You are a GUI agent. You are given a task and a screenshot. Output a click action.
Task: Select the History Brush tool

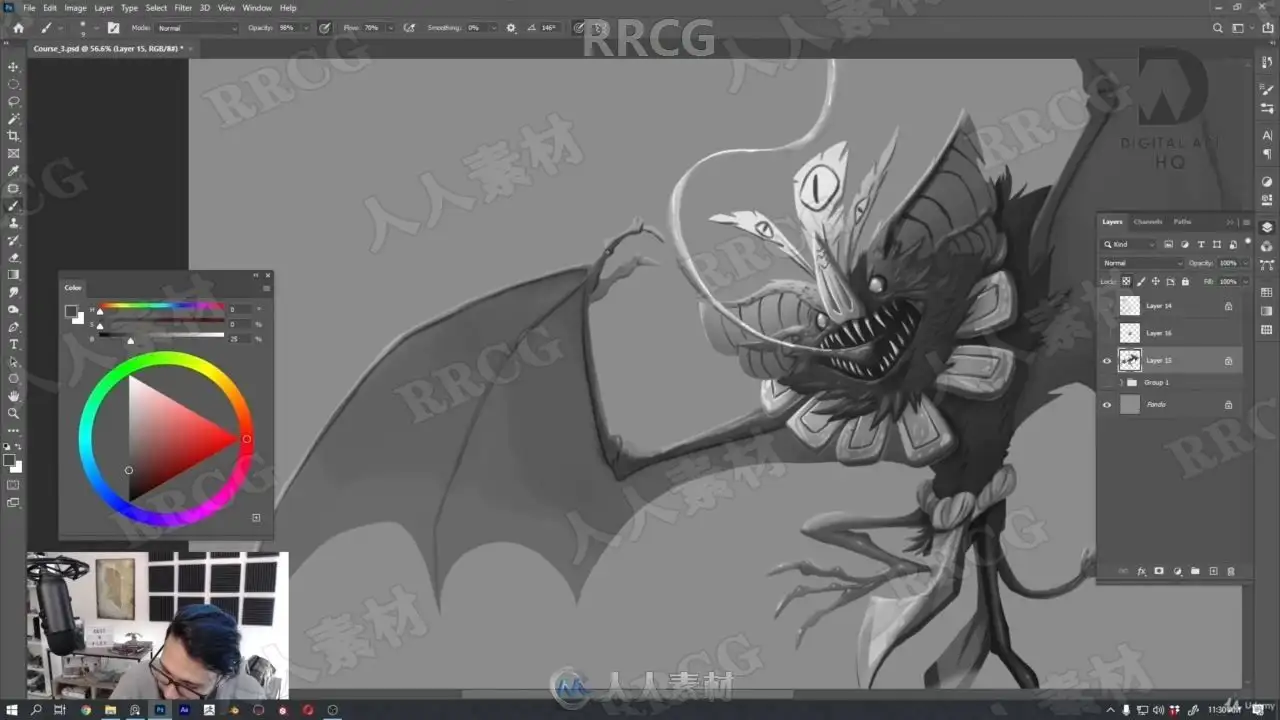[x=13, y=240]
